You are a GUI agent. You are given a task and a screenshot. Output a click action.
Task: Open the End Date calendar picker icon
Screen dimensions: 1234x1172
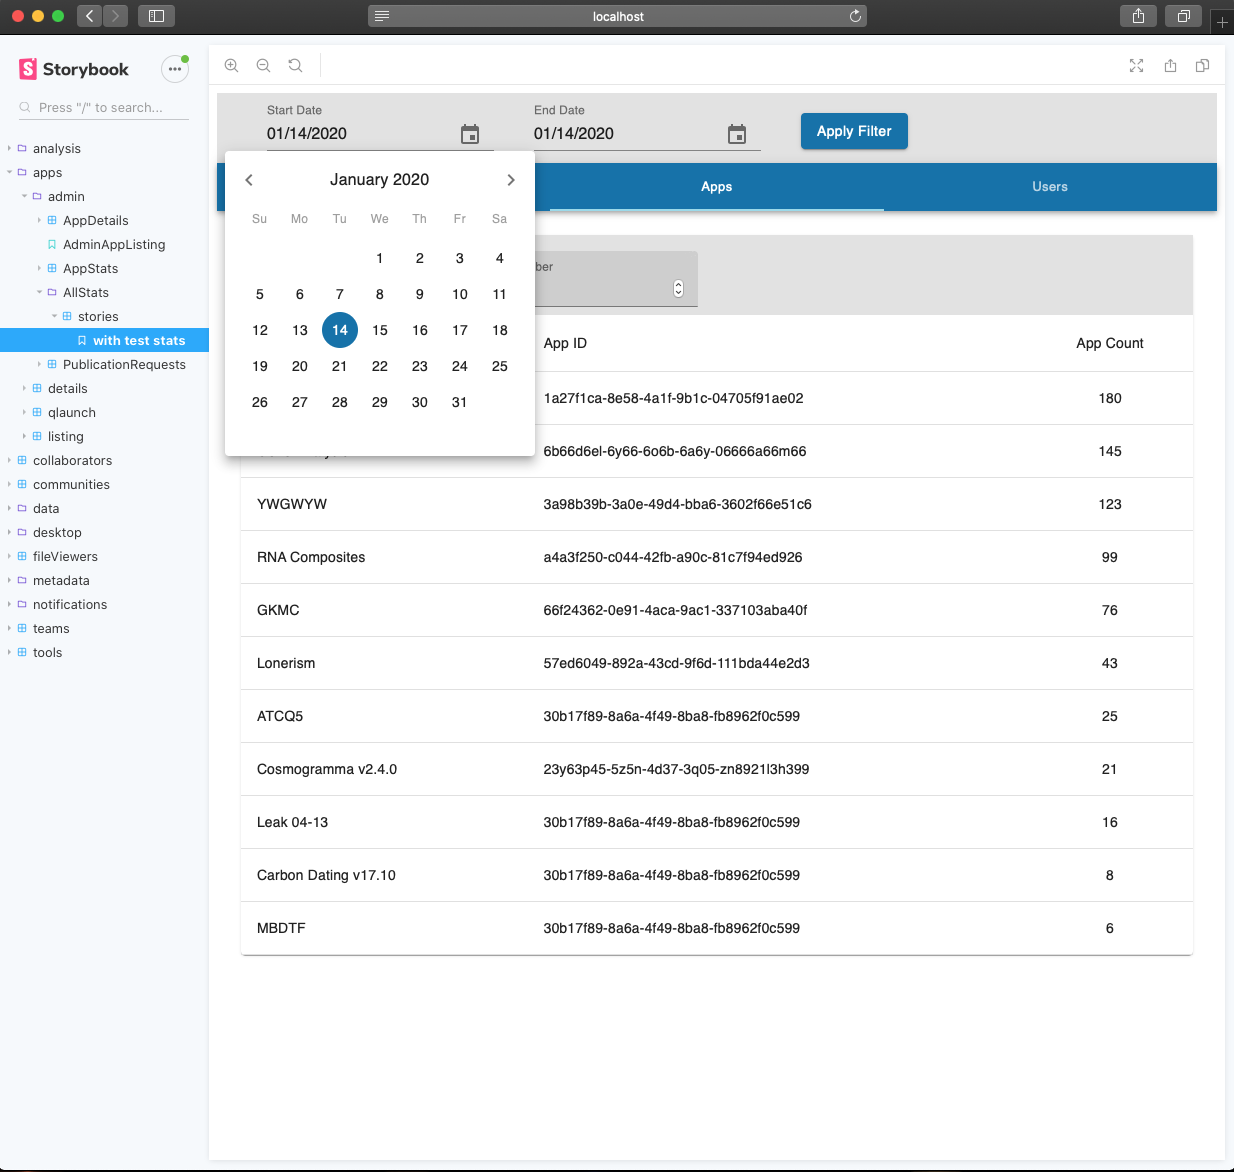(737, 133)
